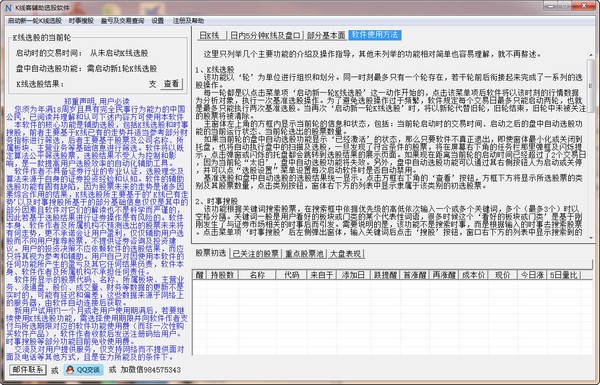Screen dimensions: 600x385
Task: Switch to the '日内5分钟K线及盘口' tab
Action: (266, 36)
